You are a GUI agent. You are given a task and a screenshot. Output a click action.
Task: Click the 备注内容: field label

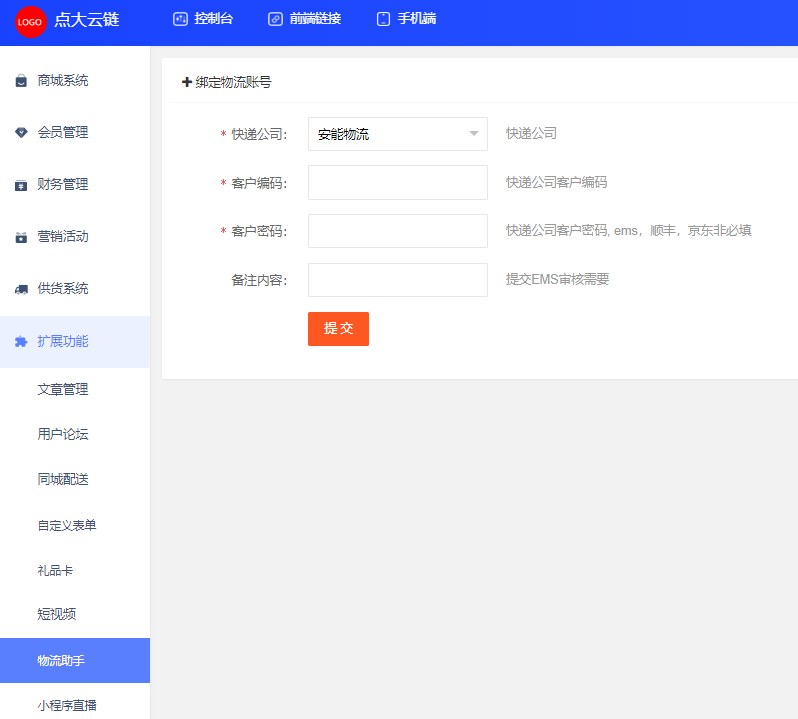coord(259,280)
